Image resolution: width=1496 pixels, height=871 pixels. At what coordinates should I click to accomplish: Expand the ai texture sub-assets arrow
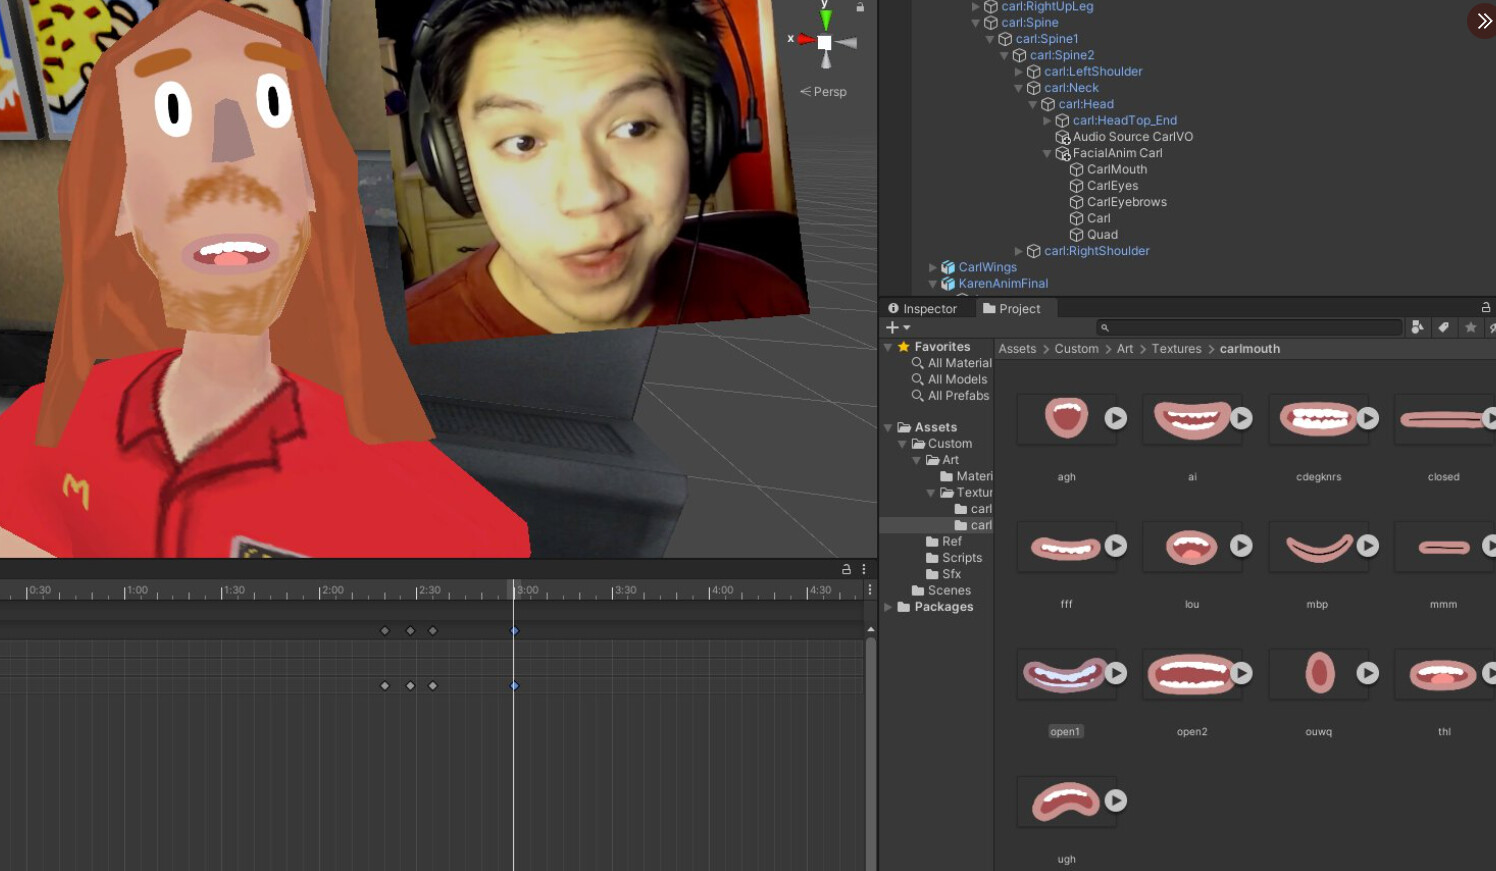point(1241,419)
